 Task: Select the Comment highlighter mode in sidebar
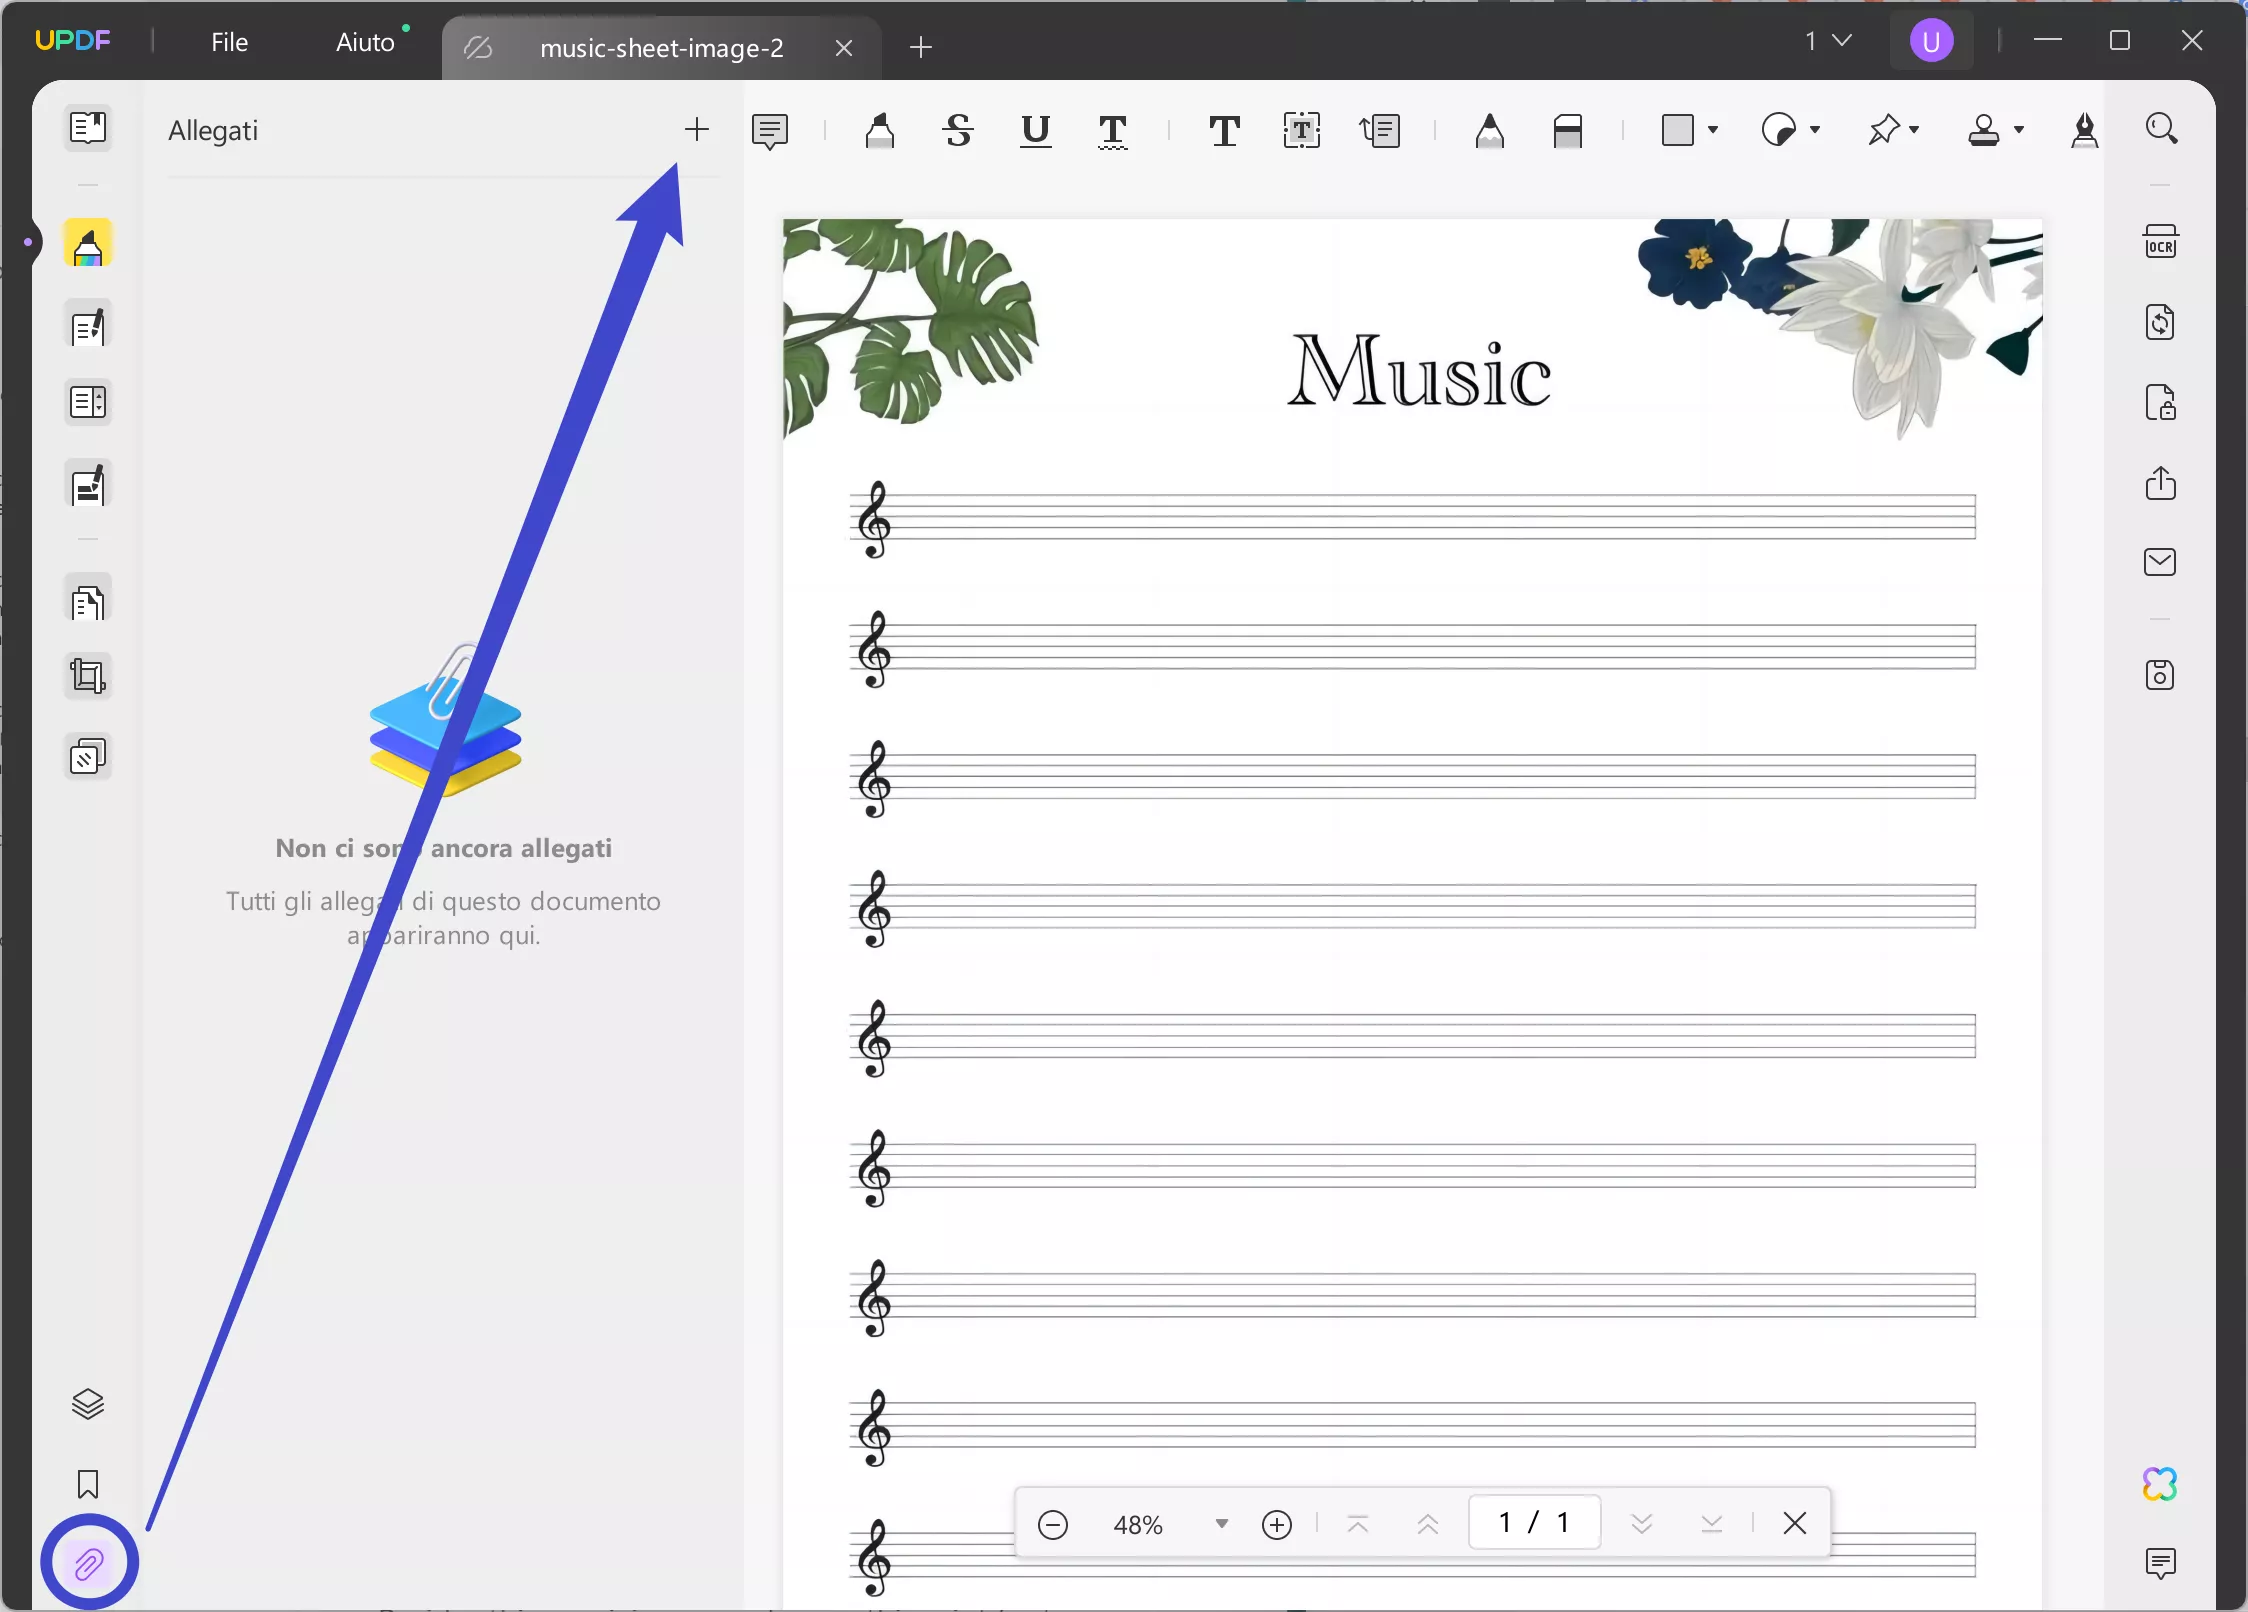click(88, 244)
